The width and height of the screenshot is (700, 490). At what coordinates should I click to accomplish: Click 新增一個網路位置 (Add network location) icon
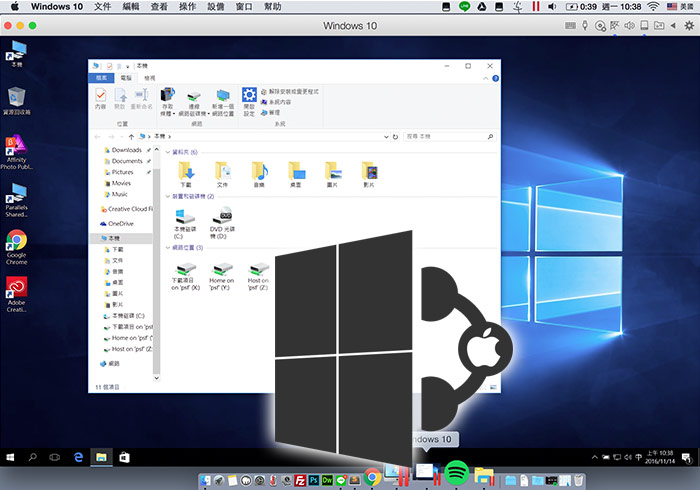tap(223, 96)
